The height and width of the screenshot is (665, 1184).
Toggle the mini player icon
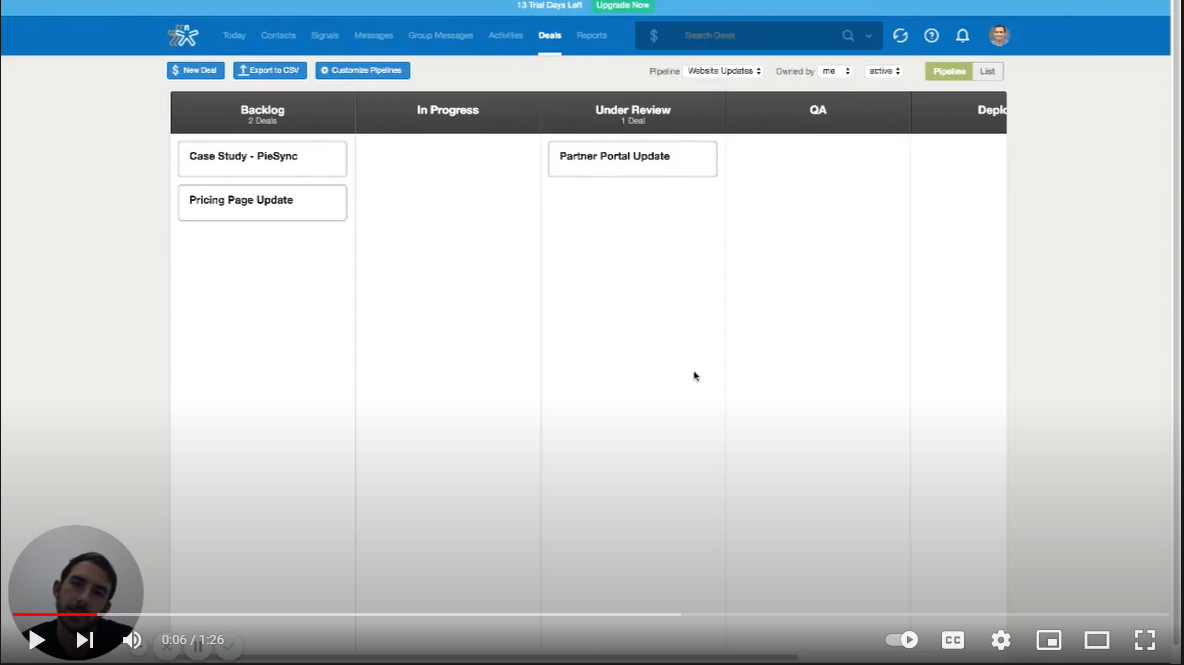tap(1048, 640)
